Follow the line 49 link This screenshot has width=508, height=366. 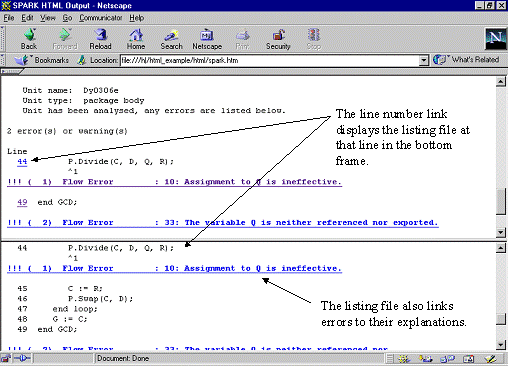(22, 202)
